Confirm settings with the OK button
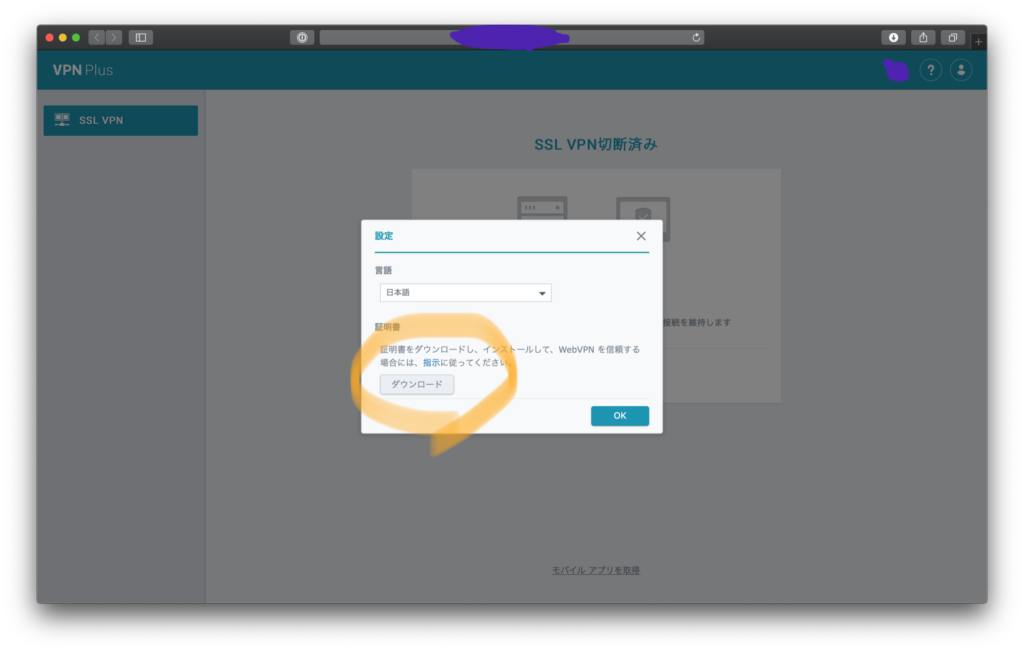The image size is (1024, 652). 619,416
